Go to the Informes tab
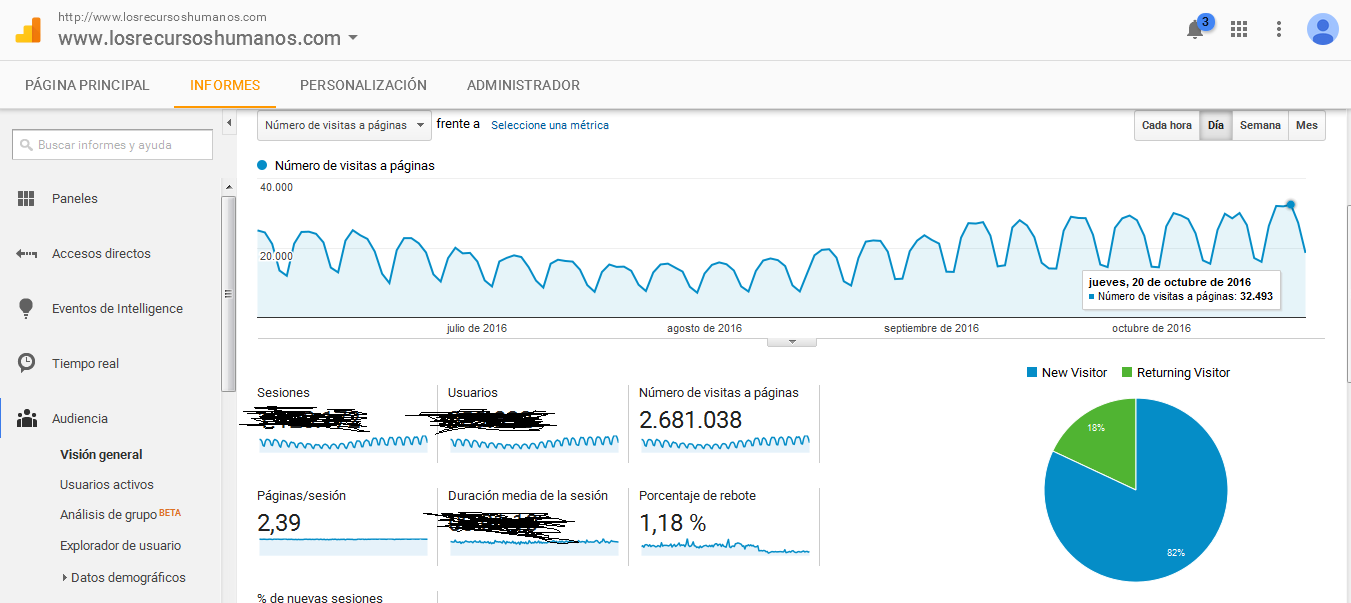This screenshot has width=1351, height=603. pyautogui.click(x=225, y=85)
